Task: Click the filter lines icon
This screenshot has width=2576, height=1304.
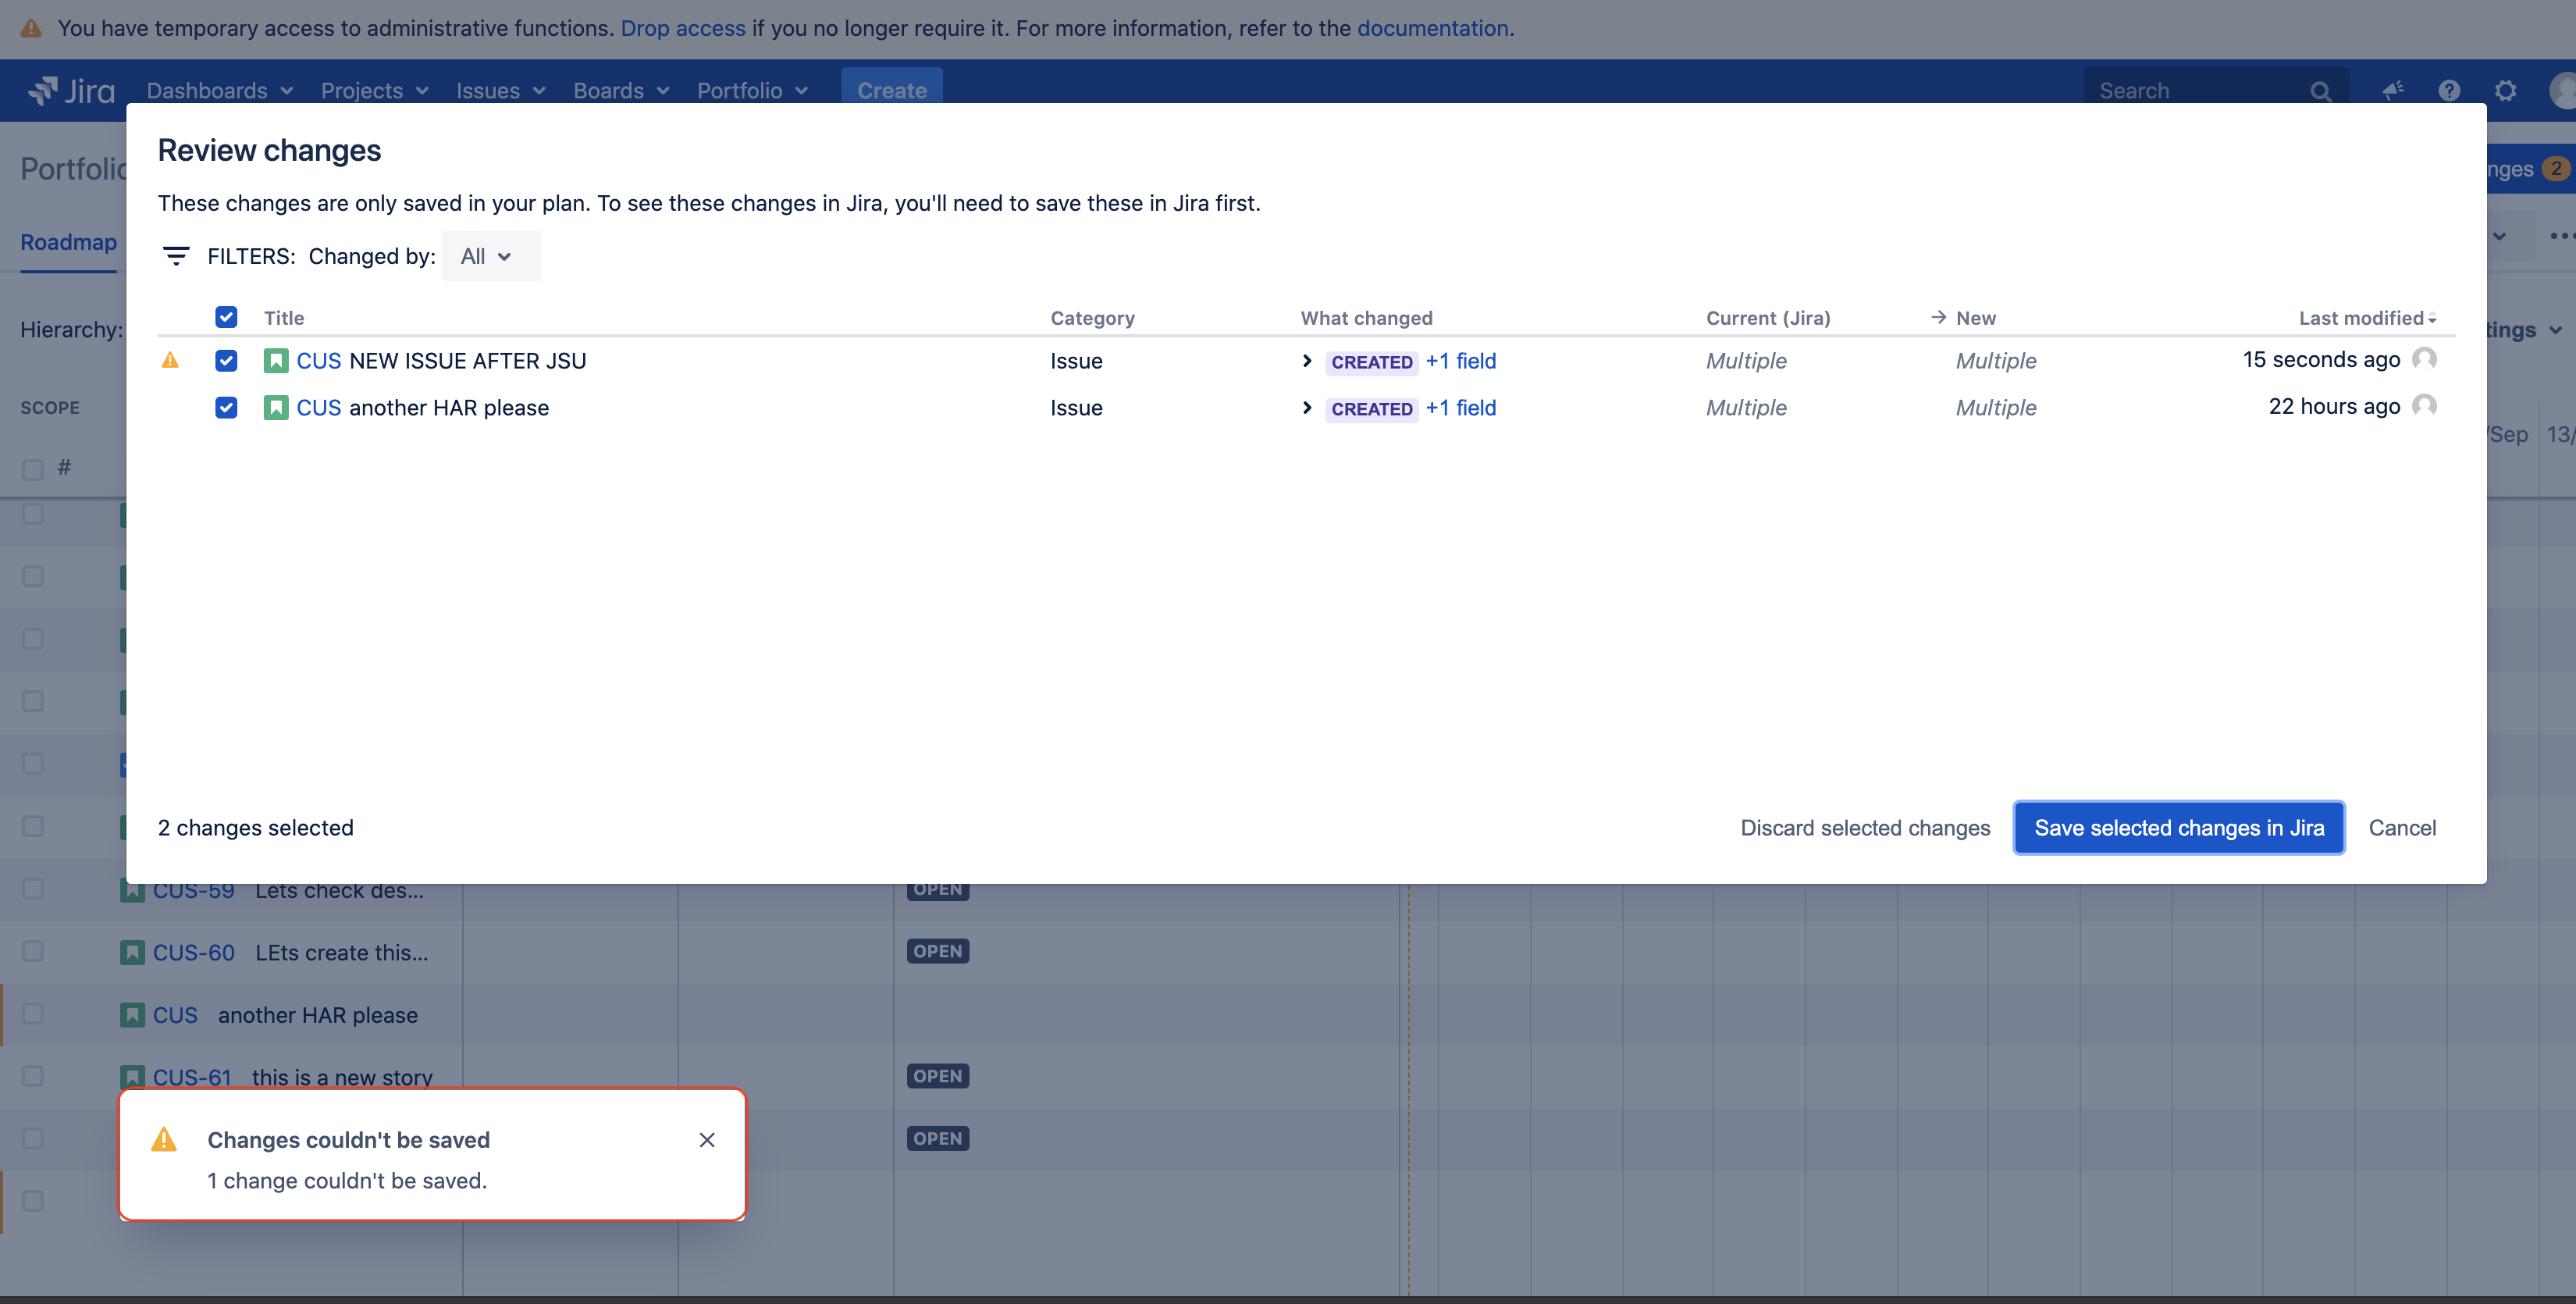Action: tap(176, 256)
